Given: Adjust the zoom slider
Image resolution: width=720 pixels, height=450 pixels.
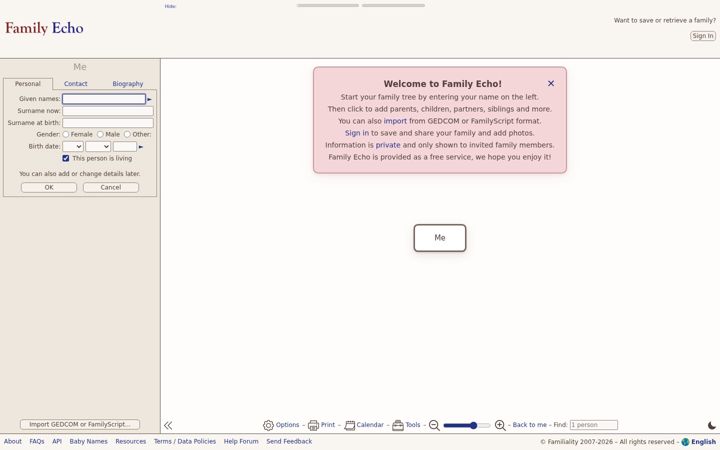Looking at the screenshot, I should click(467, 425).
